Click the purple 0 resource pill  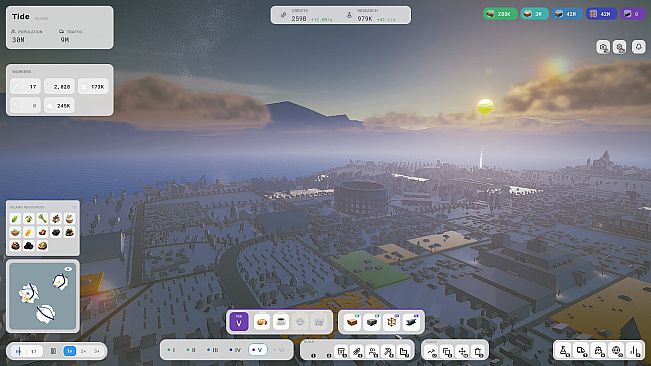tap(632, 14)
